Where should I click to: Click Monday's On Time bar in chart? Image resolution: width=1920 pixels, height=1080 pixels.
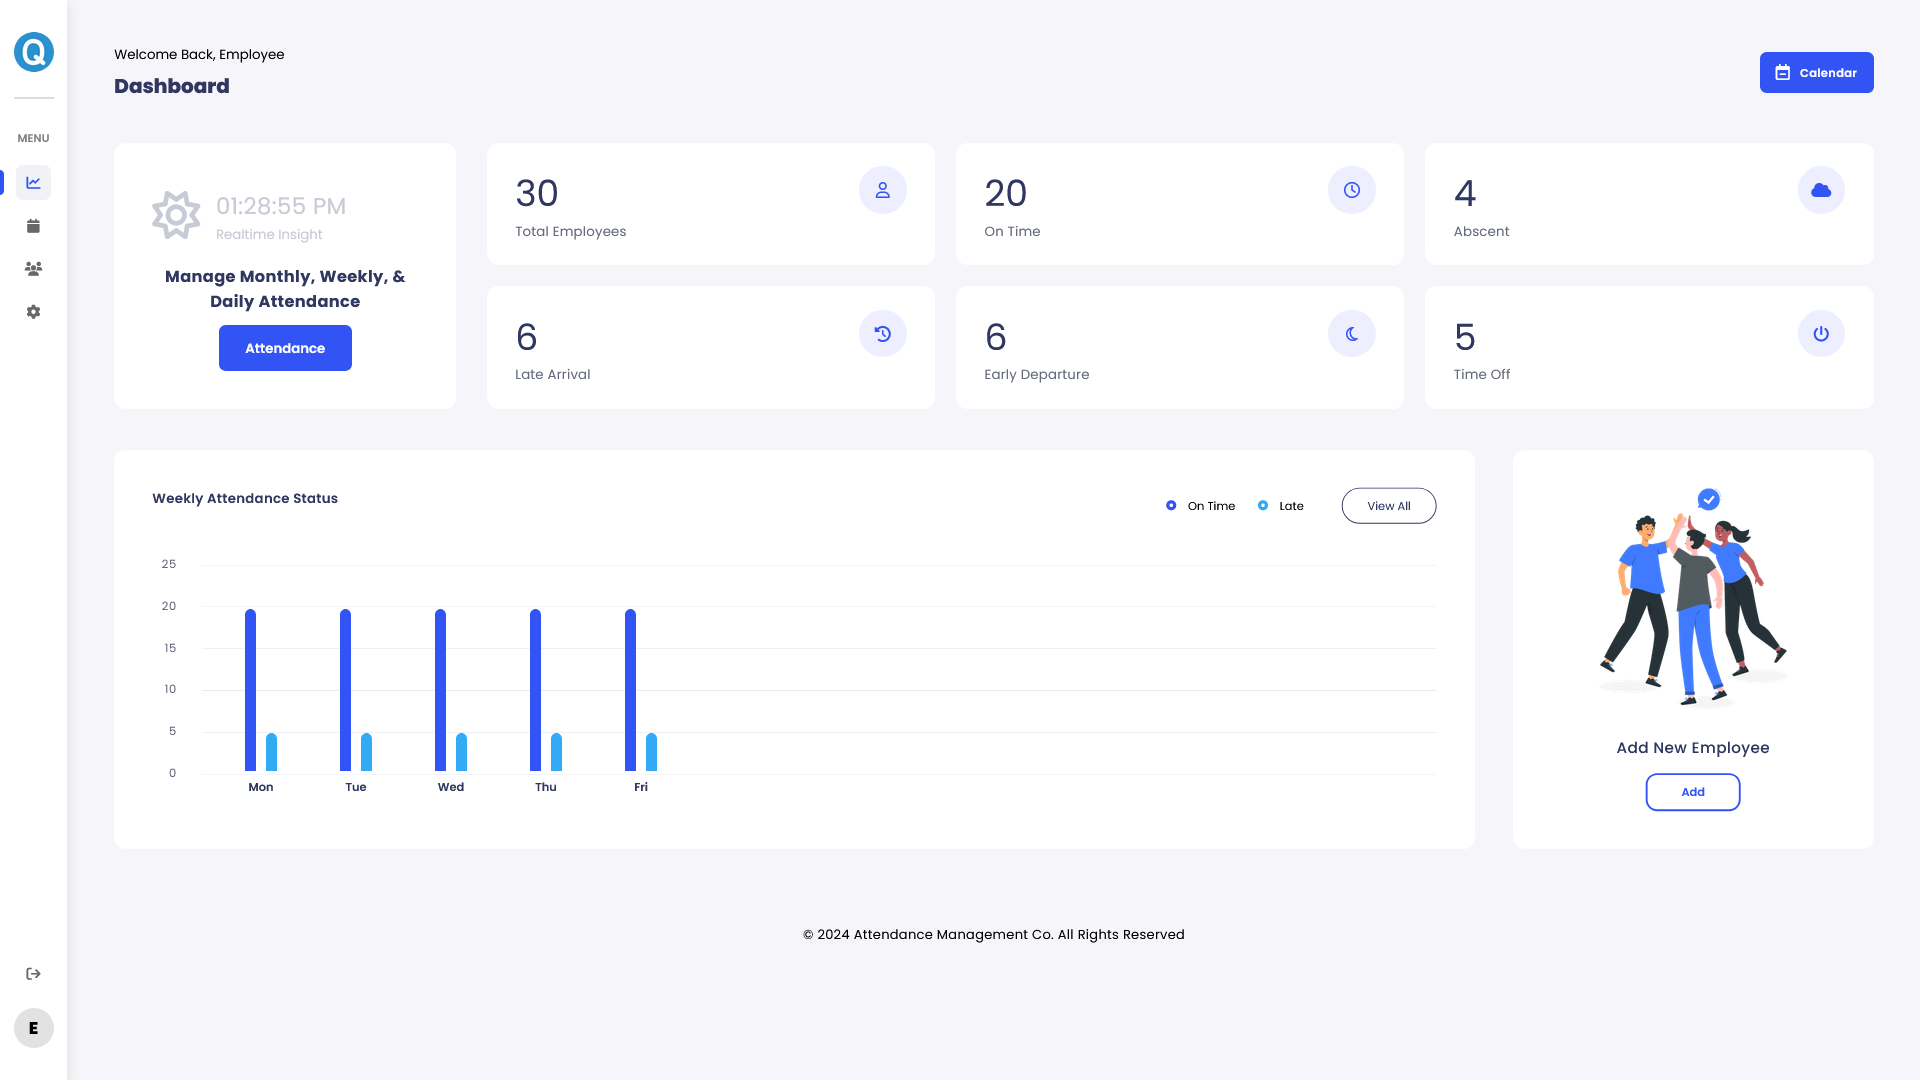tap(250, 690)
